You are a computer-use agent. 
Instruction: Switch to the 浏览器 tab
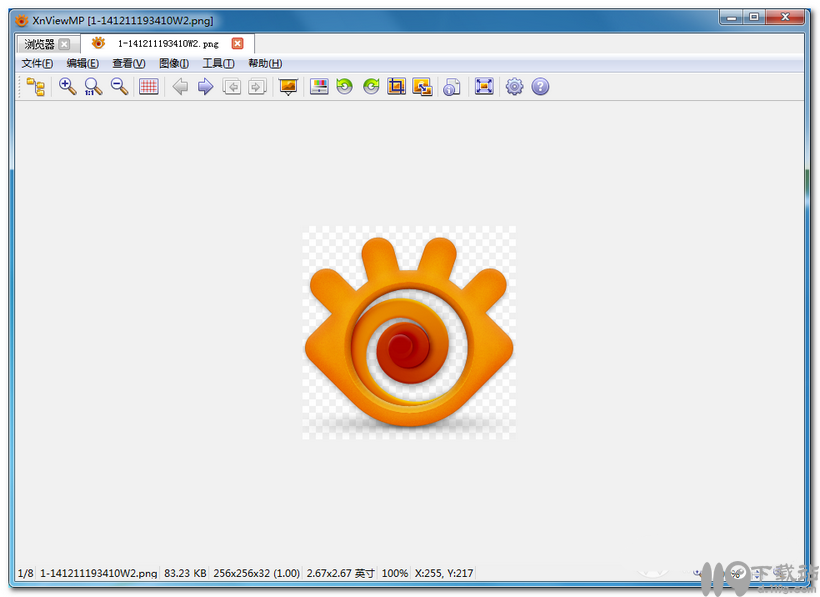(x=39, y=44)
